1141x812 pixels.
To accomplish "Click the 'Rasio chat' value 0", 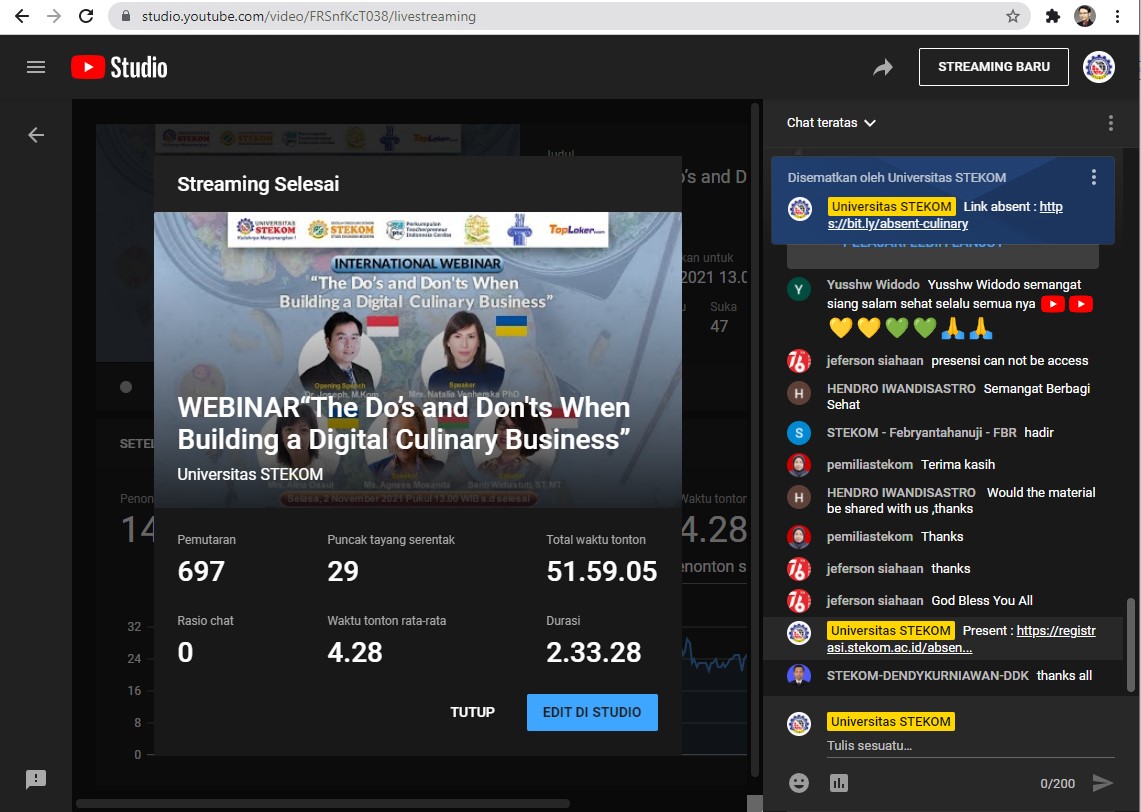I will point(186,652).
